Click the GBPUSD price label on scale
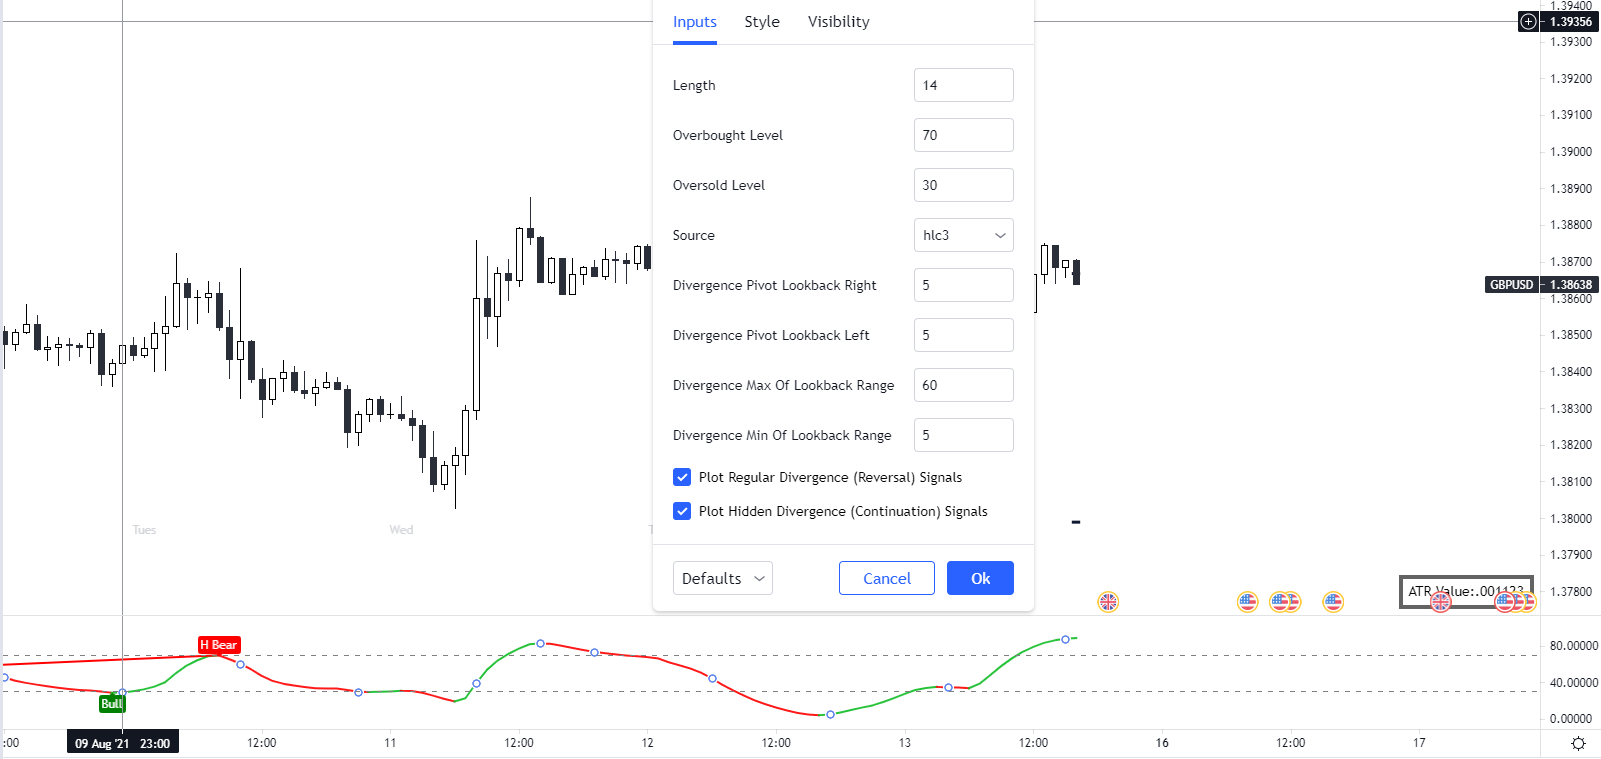This screenshot has height=759, width=1601. click(x=1511, y=285)
